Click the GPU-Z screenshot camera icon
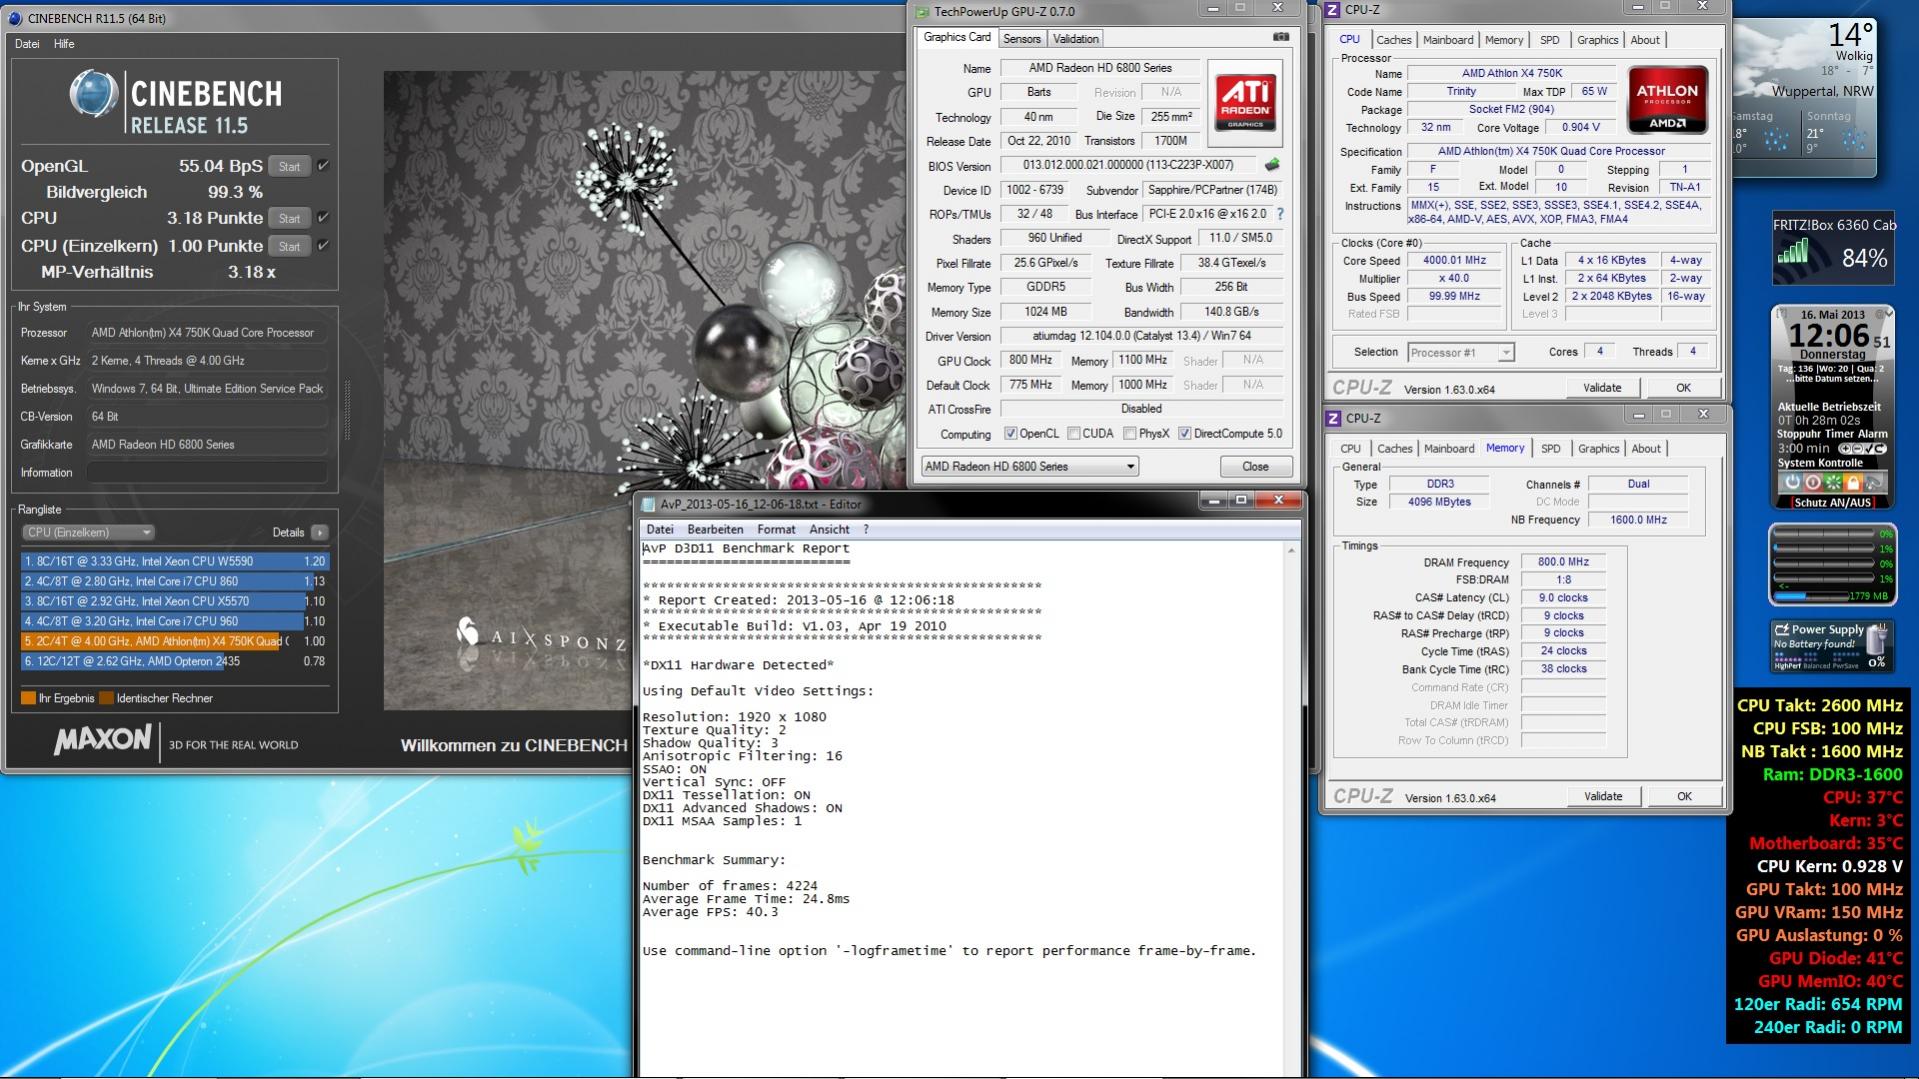 [x=1281, y=37]
